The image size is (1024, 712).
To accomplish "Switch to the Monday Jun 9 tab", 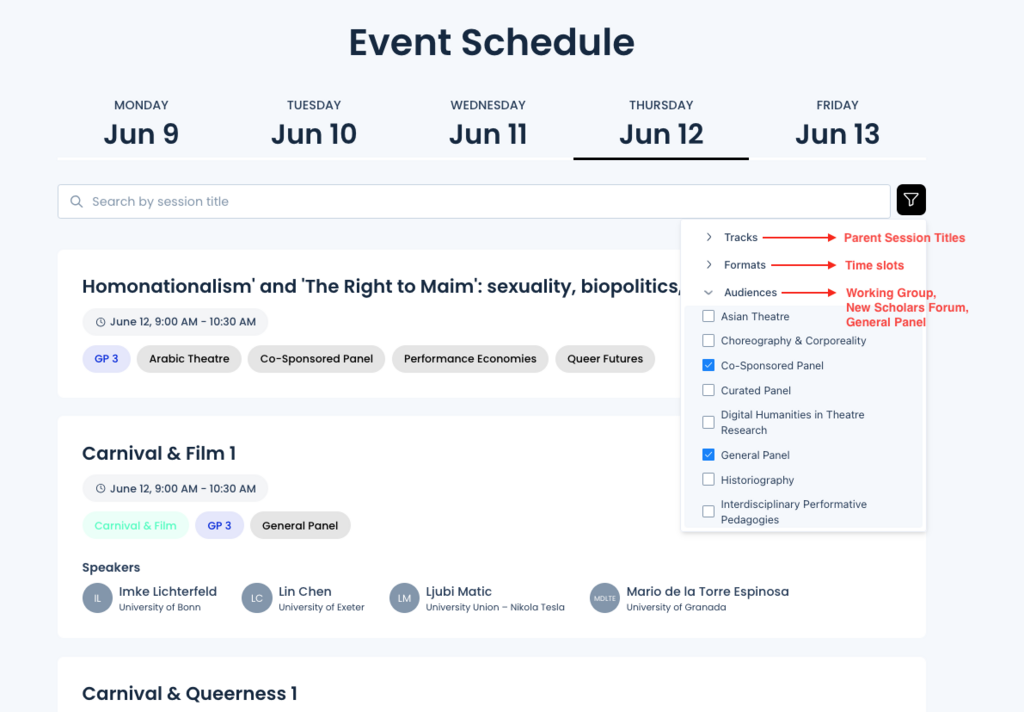I will click(x=141, y=124).
